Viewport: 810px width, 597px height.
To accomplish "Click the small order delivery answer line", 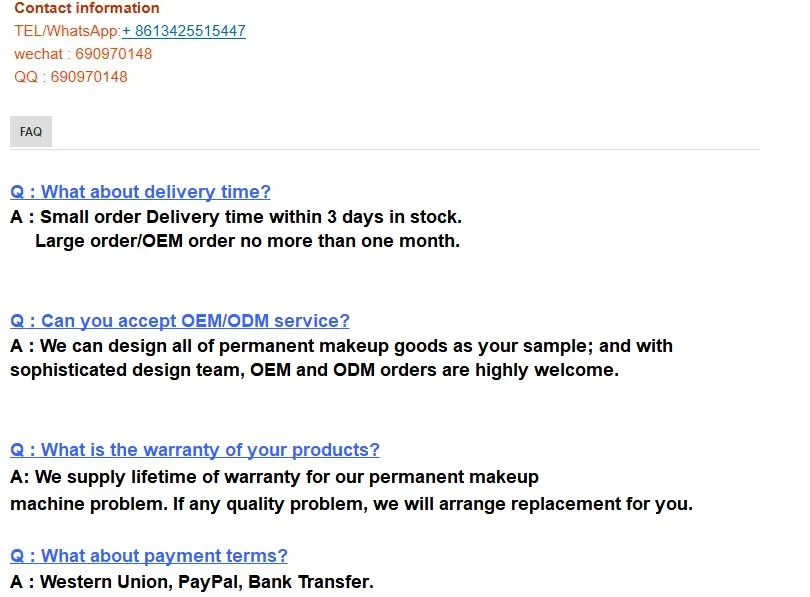I will 236,217.
